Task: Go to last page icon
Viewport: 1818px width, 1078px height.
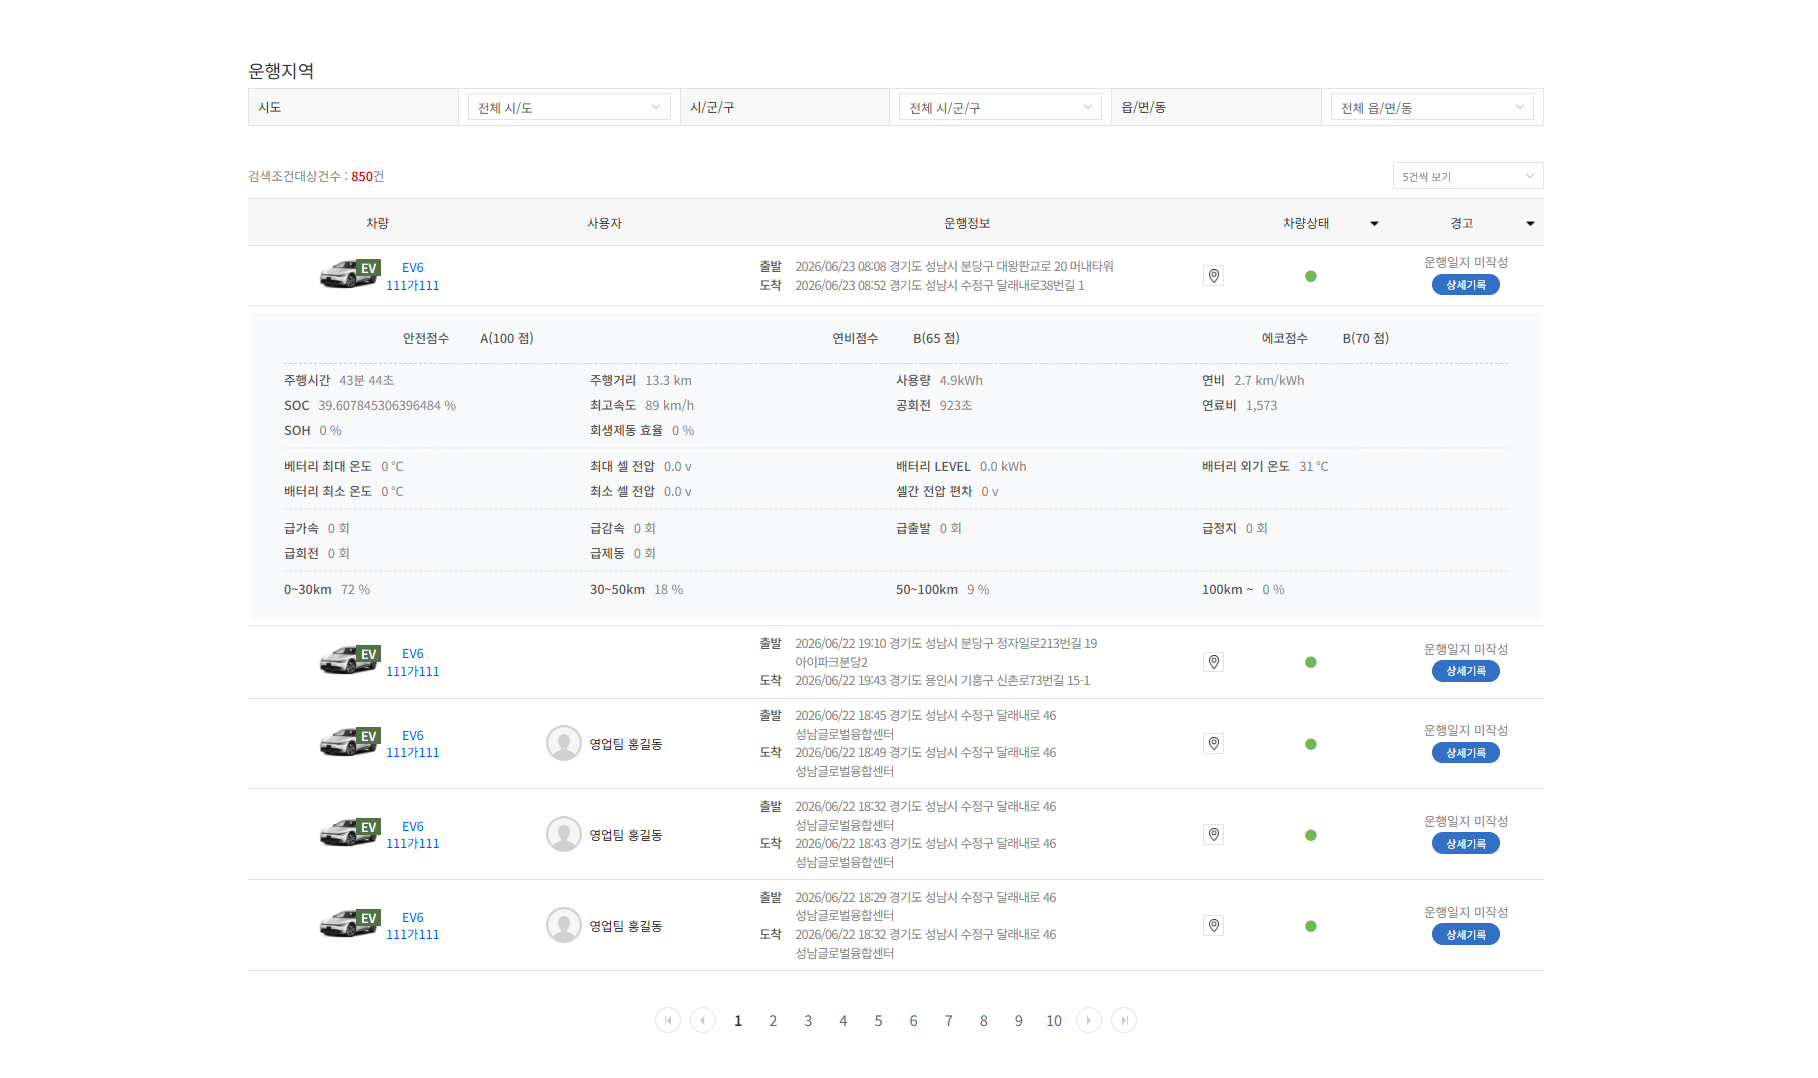Action: pos(1124,1020)
